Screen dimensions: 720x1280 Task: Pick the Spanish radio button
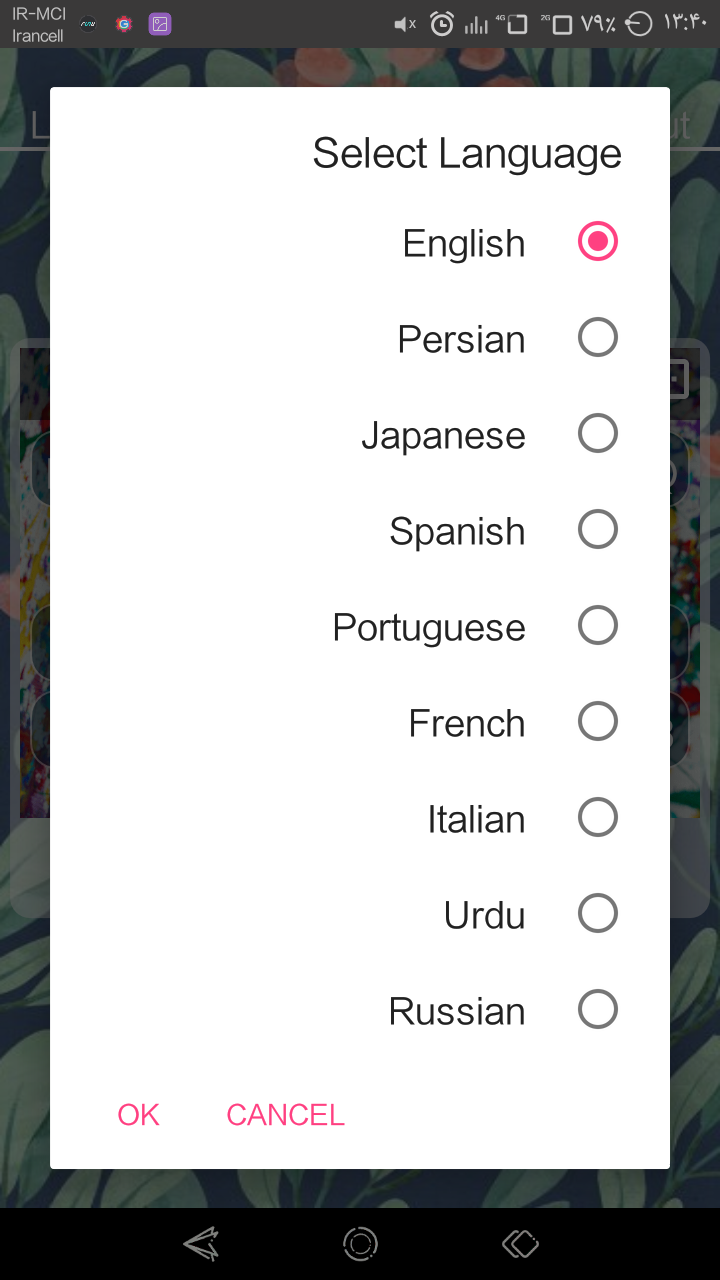pyautogui.click(x=598, y=530)
